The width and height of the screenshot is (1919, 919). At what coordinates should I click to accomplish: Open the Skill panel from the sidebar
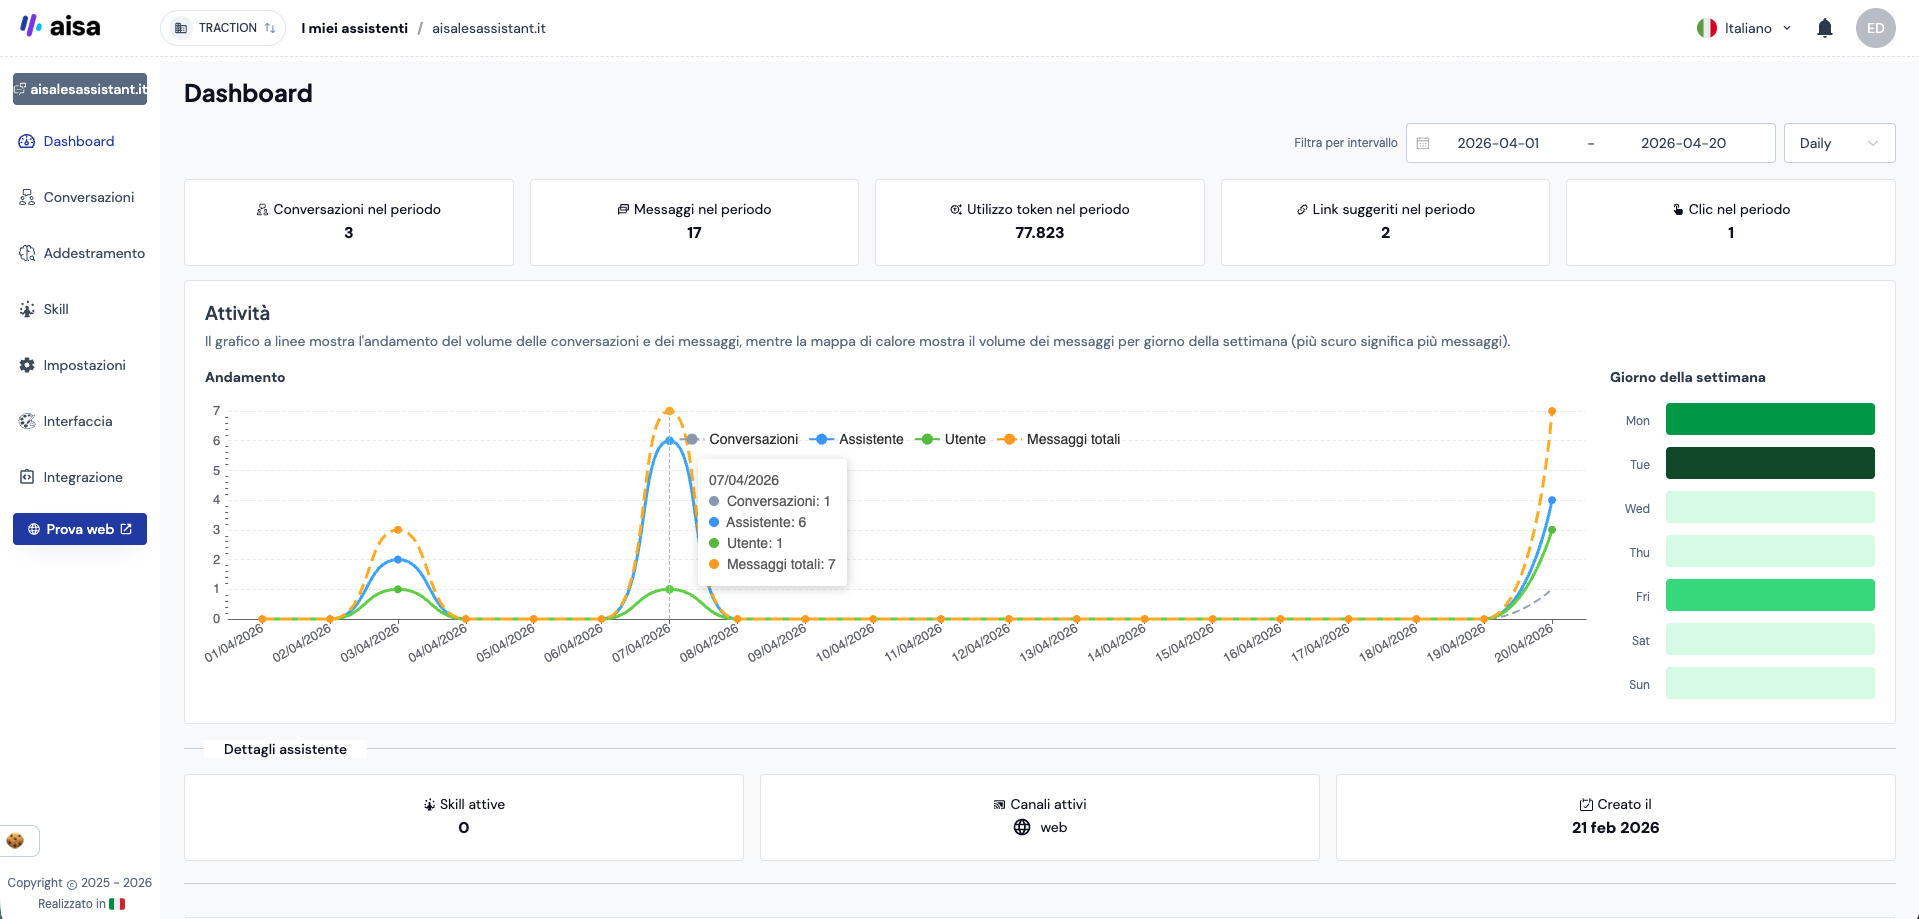[57, 309]
